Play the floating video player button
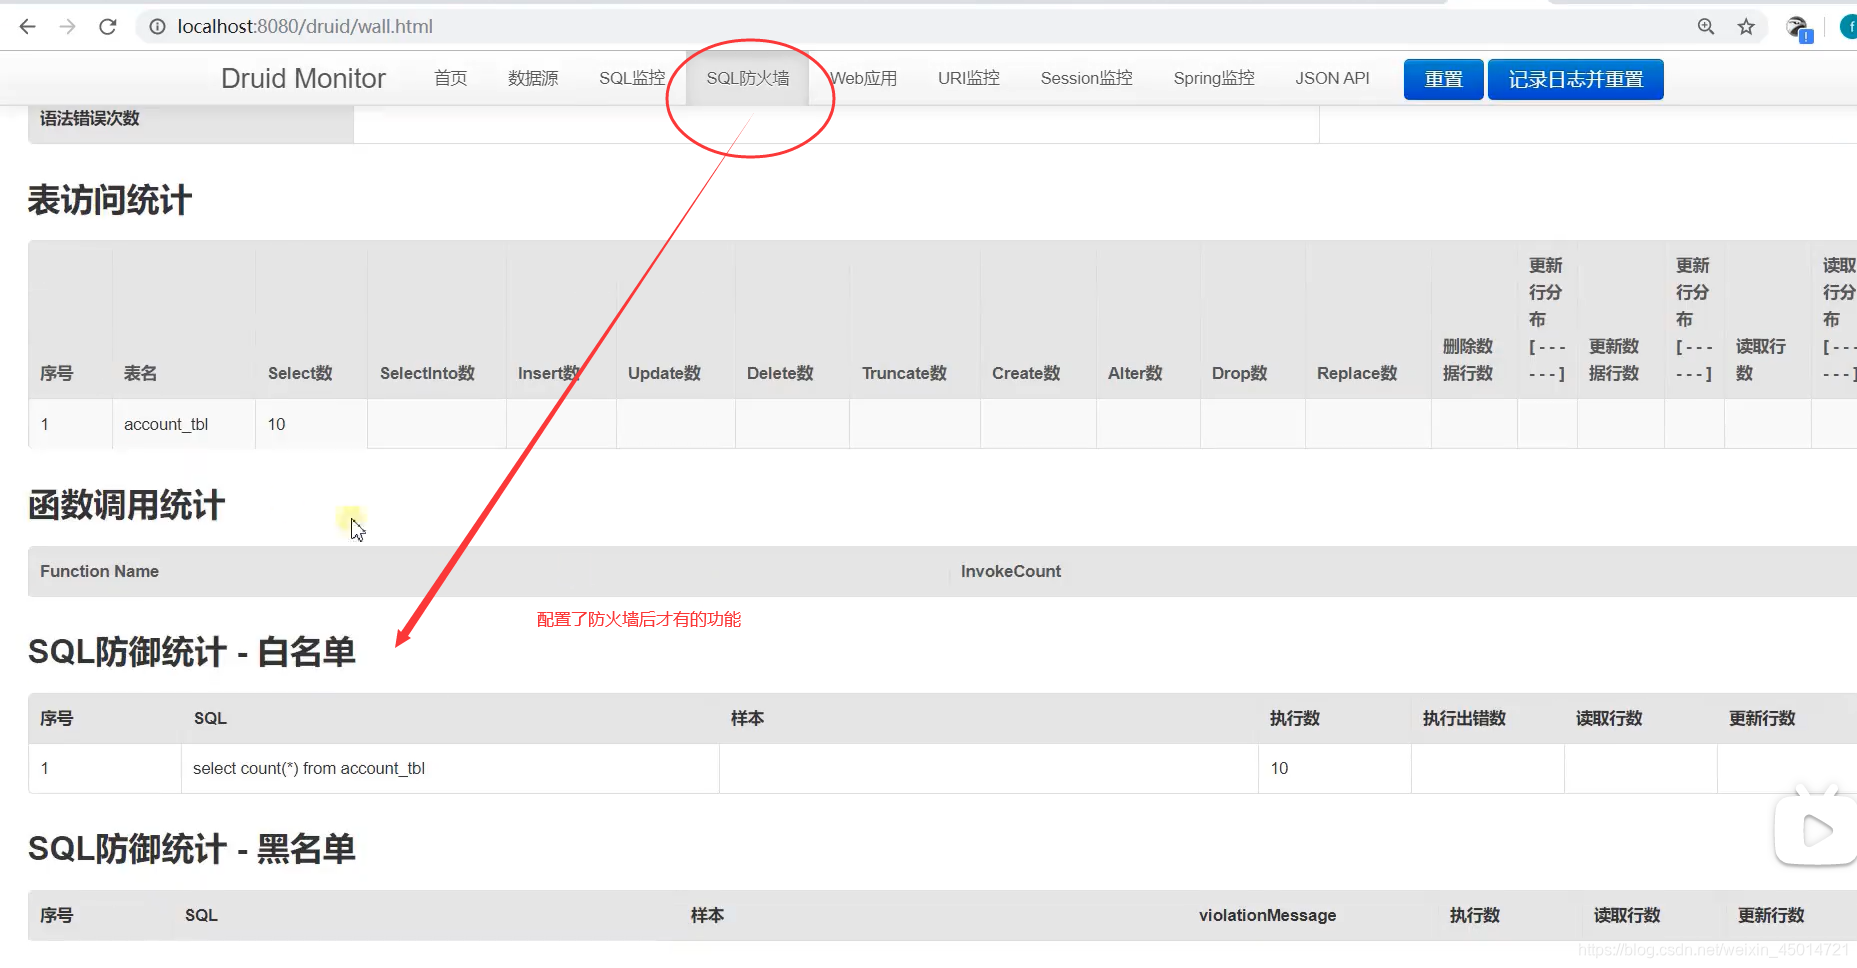 pos(1815,829)
